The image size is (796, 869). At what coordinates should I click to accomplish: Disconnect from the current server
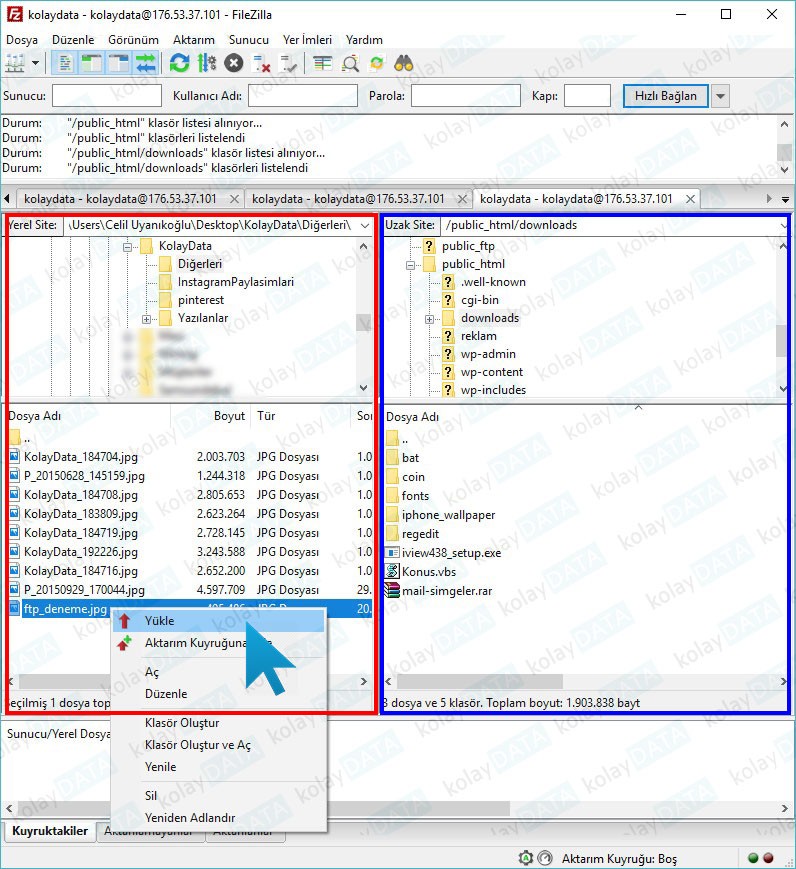262,63
